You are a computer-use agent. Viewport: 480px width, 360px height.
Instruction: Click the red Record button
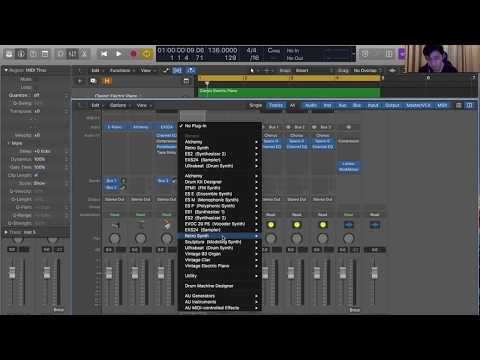[x=133, y=54]
